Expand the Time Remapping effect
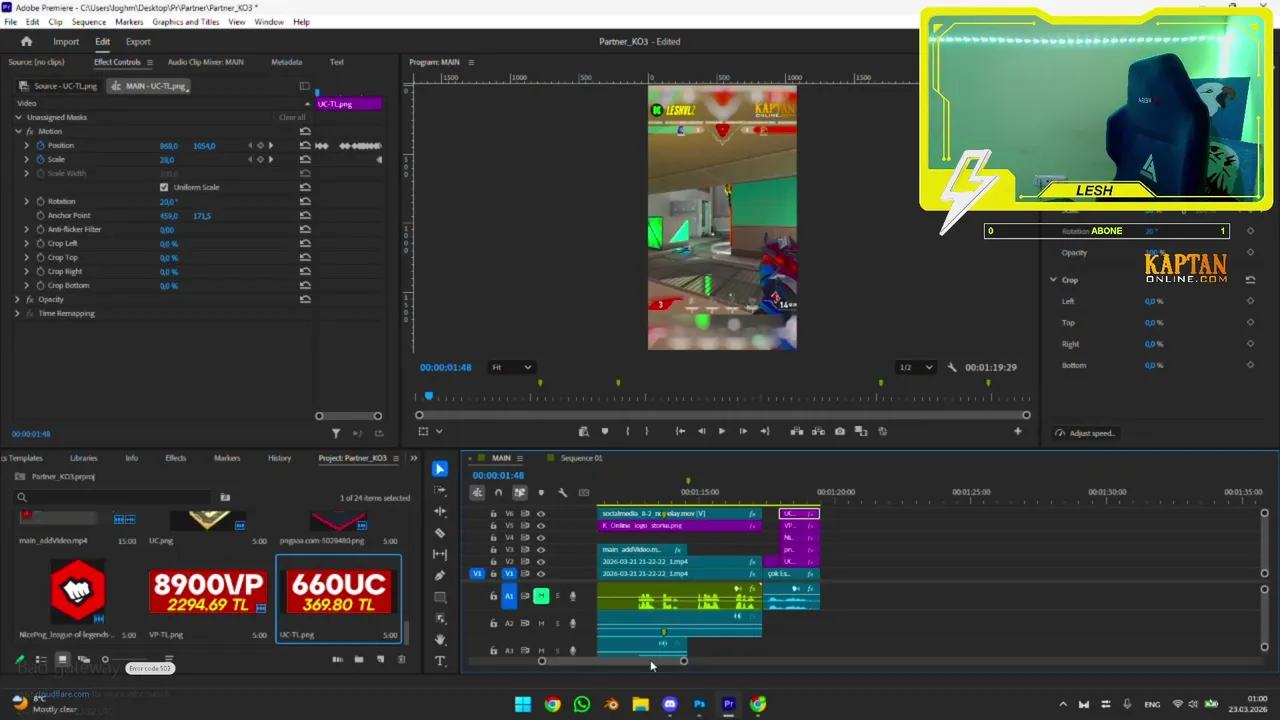This screenshot has width=1280, height=720. click(18, 313)
